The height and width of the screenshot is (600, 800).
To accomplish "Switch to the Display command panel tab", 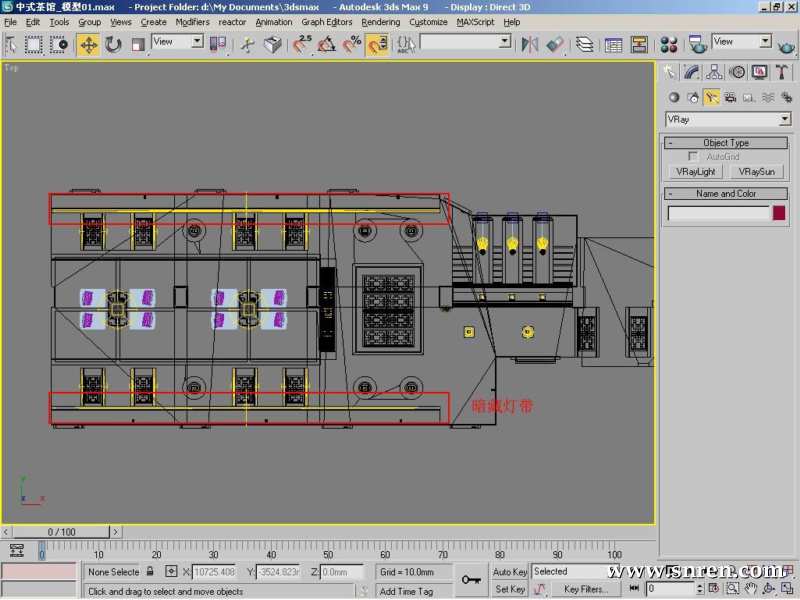I will coord(759,72).
